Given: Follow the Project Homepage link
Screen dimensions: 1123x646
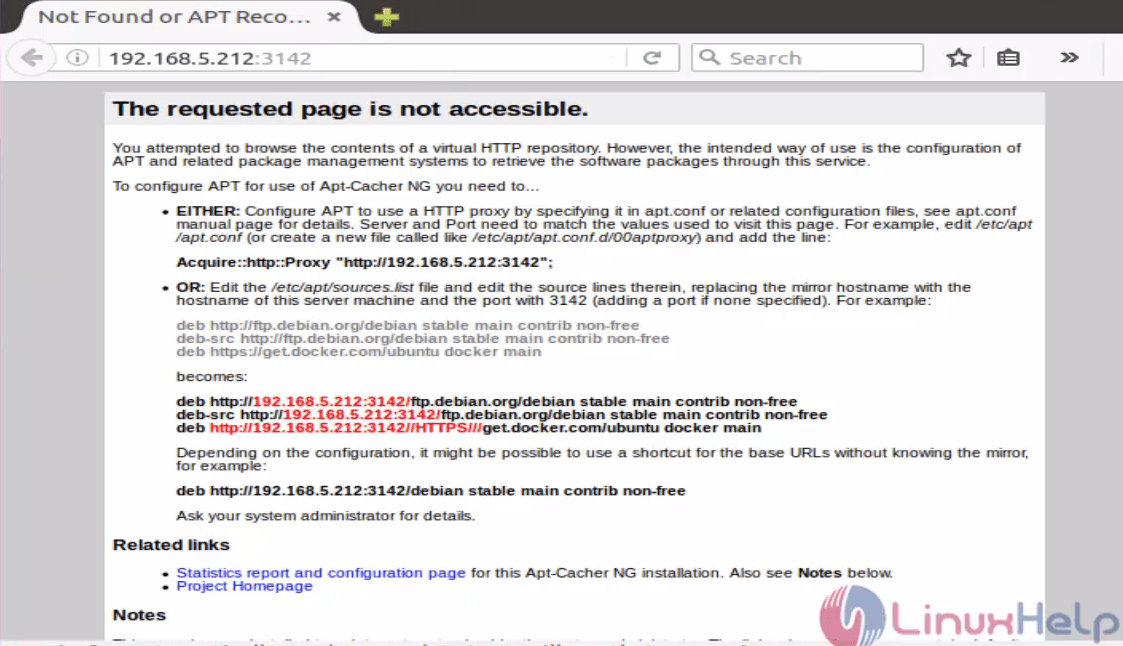Looking at the screenshot, I should [244, 586].
